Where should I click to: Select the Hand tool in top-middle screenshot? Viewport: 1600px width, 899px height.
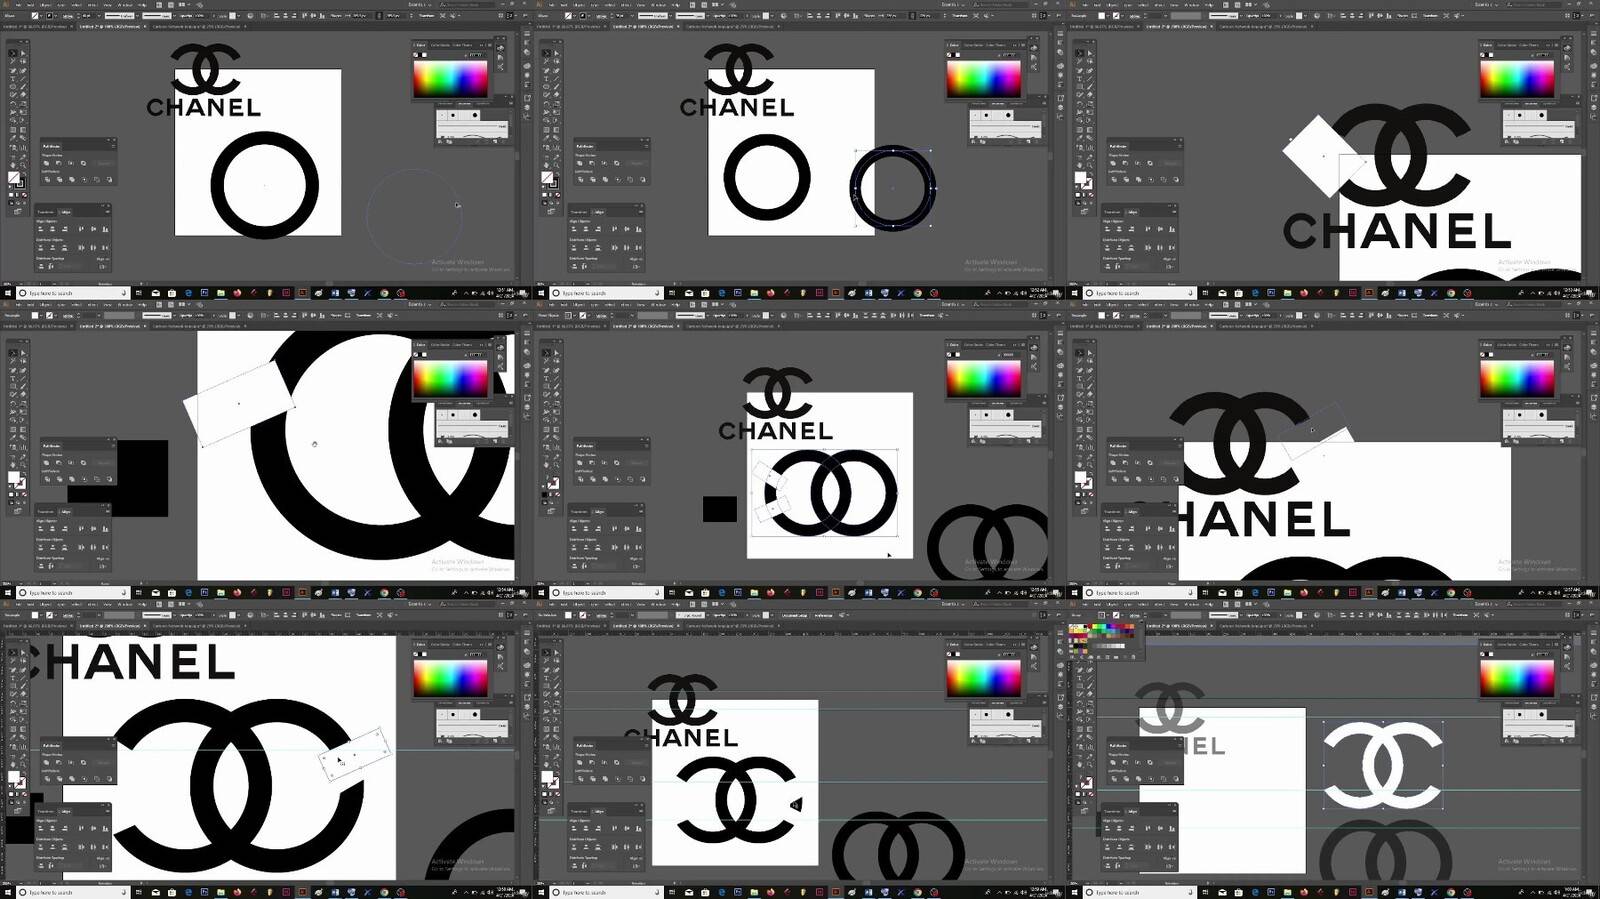pos(546,165)
